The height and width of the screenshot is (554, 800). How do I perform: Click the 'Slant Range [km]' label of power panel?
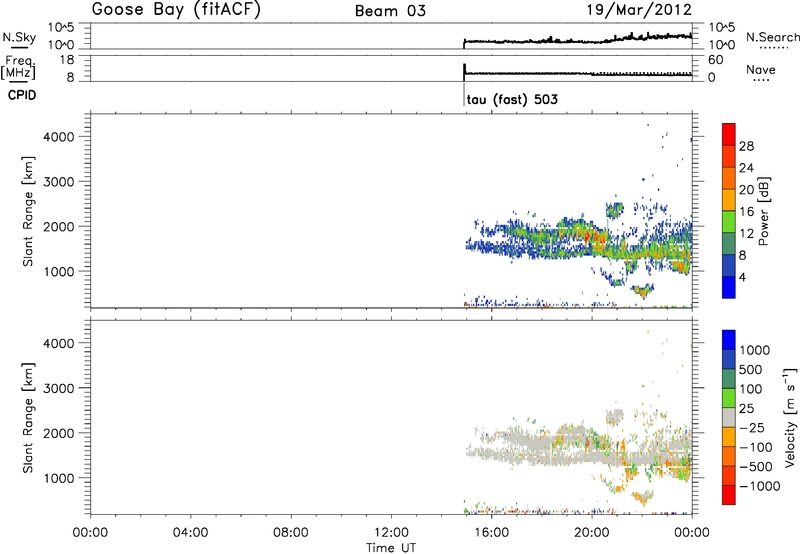[28, 212]
